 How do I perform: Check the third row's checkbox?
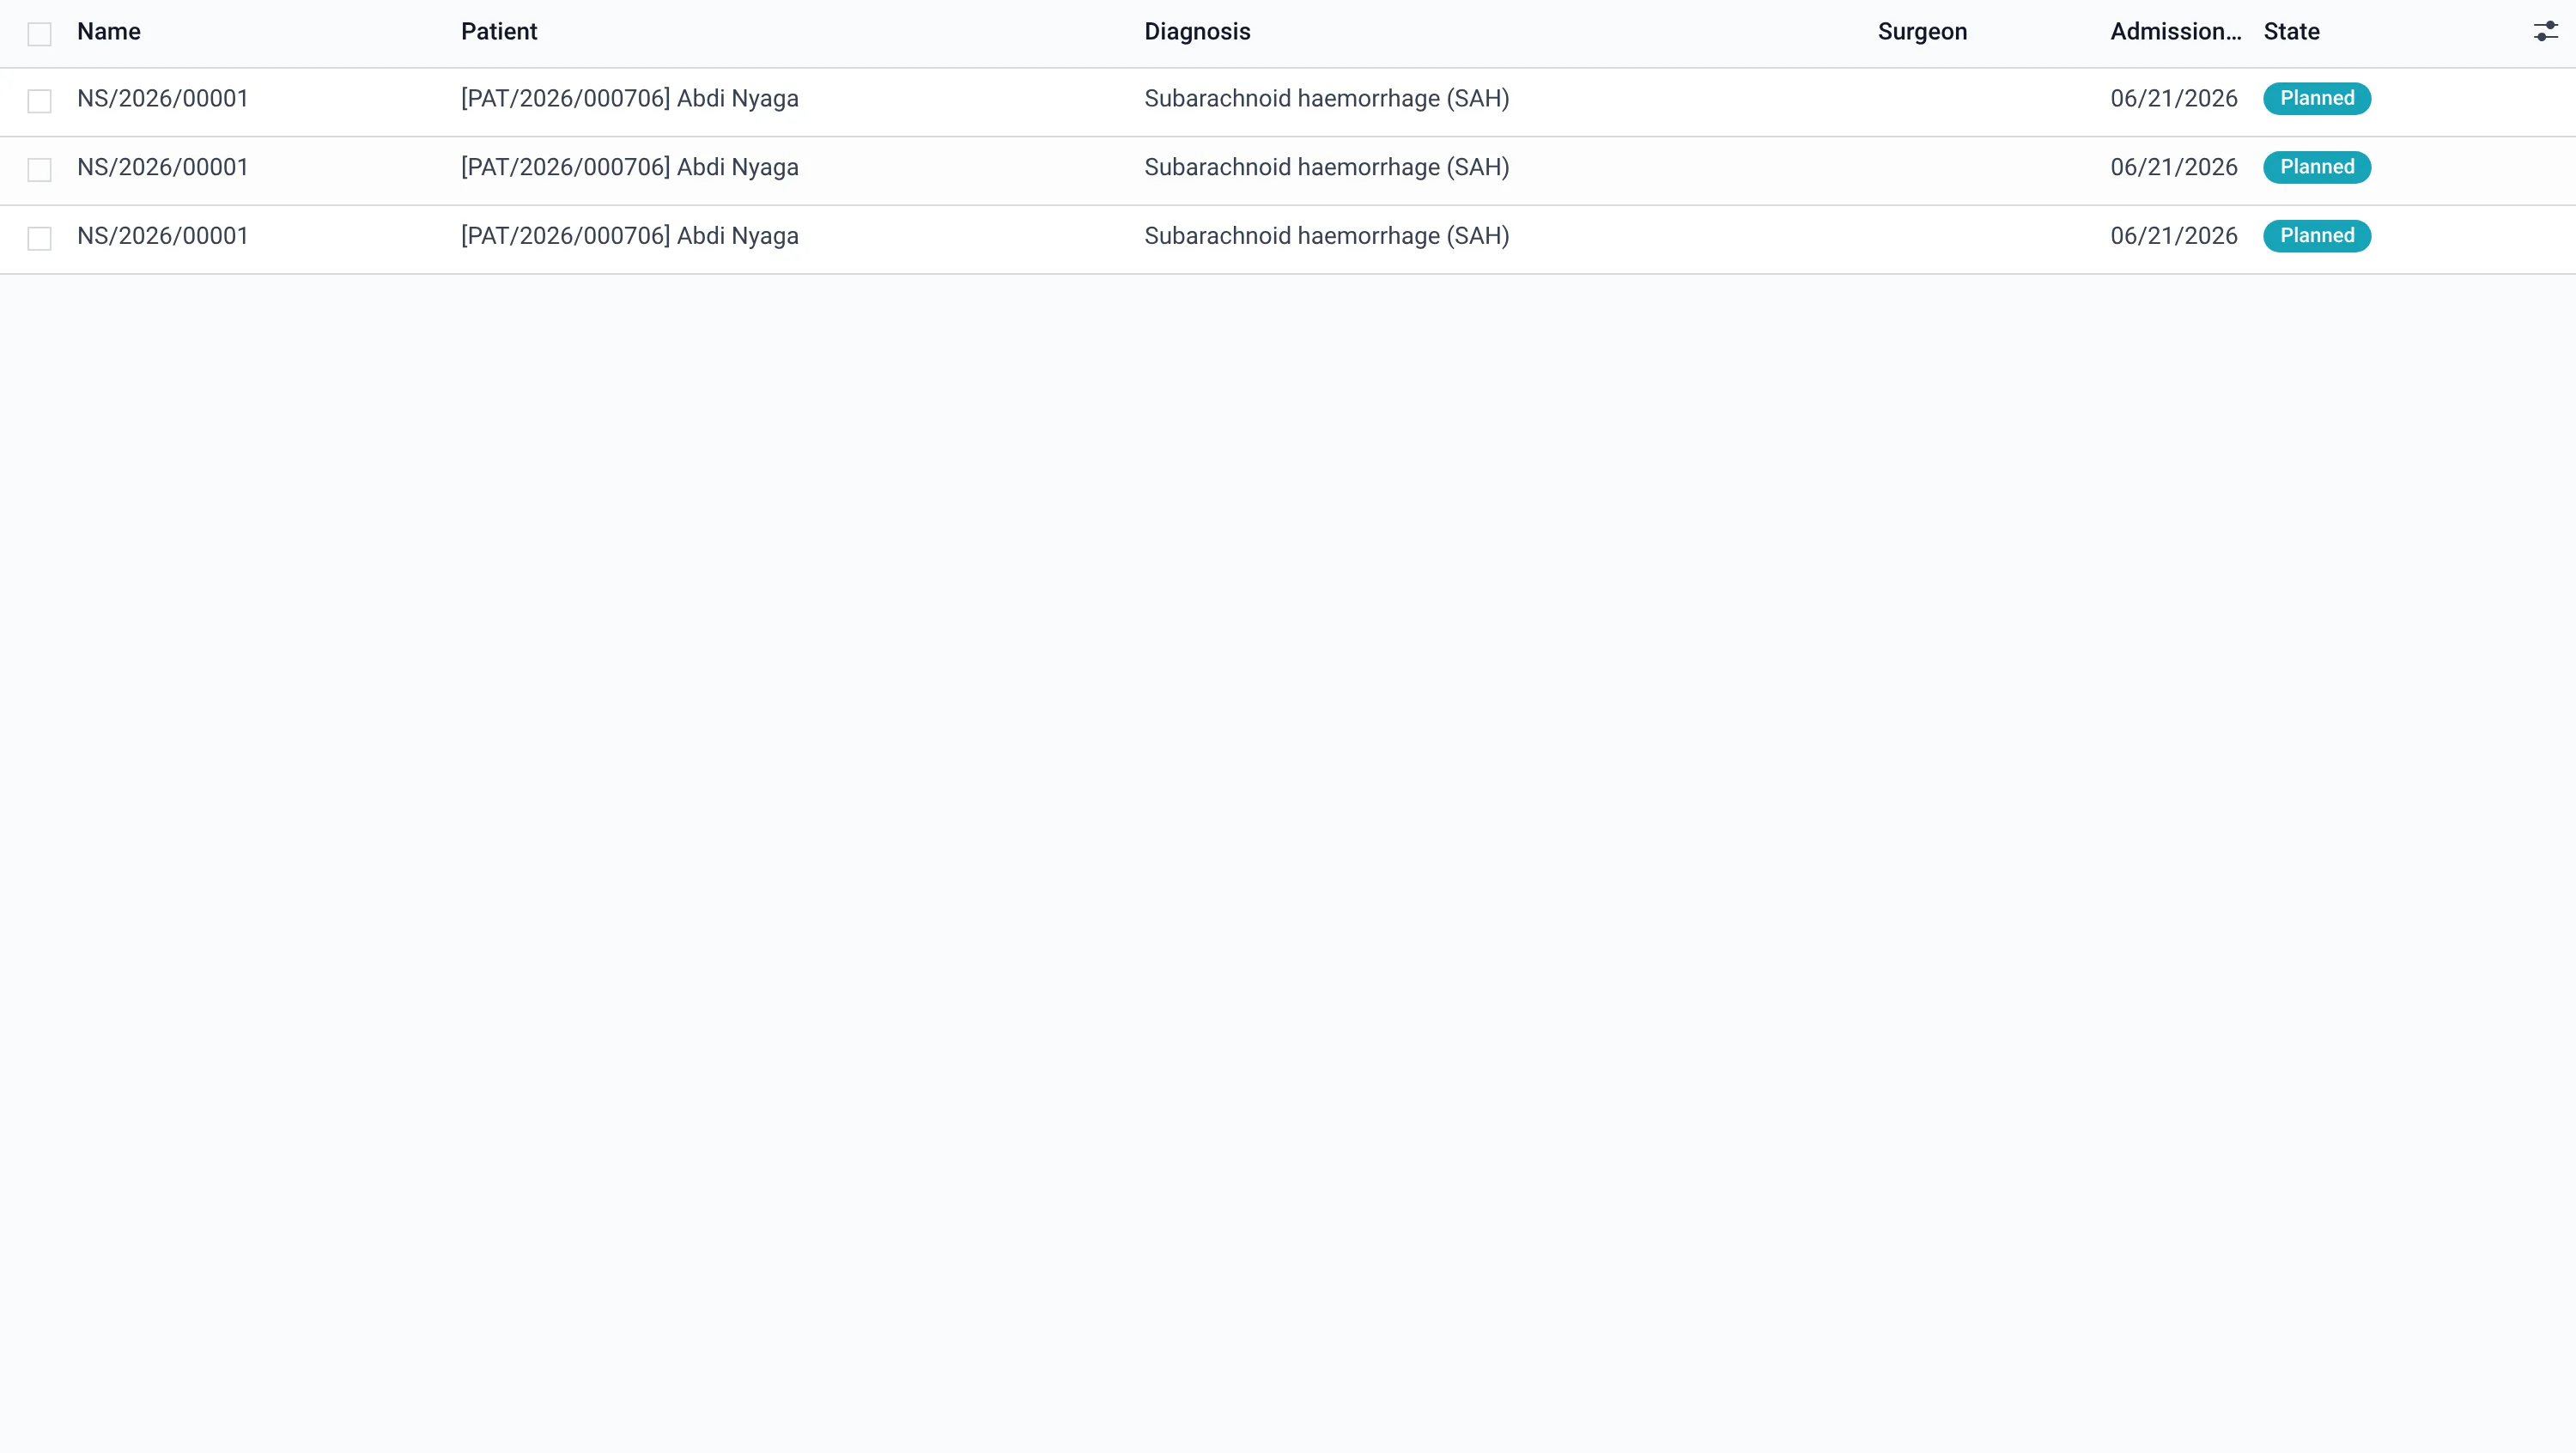click(x=39, y=238)
